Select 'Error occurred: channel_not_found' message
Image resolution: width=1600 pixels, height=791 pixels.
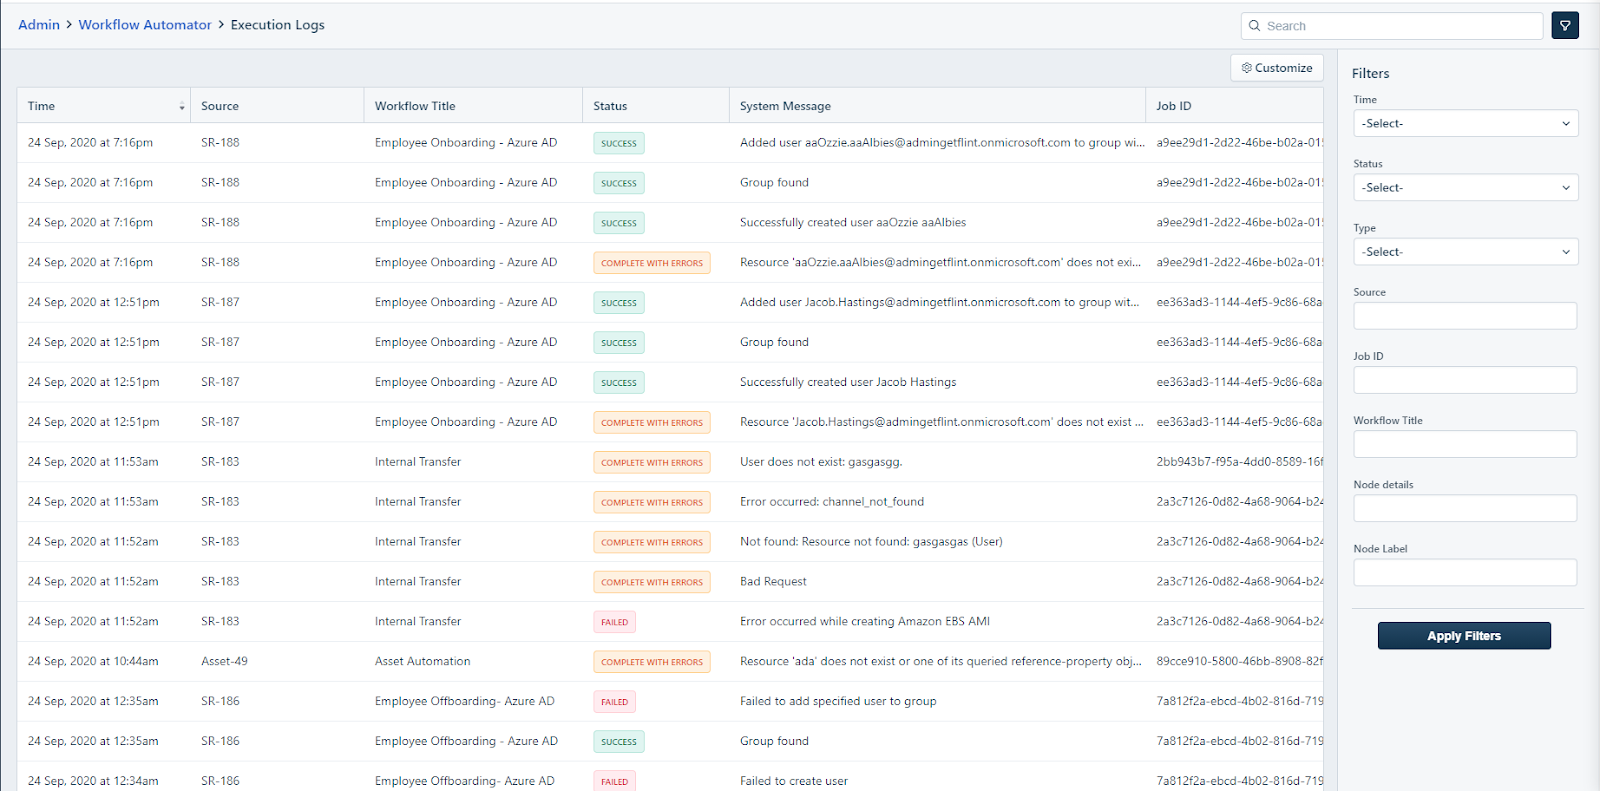[832, 502]
